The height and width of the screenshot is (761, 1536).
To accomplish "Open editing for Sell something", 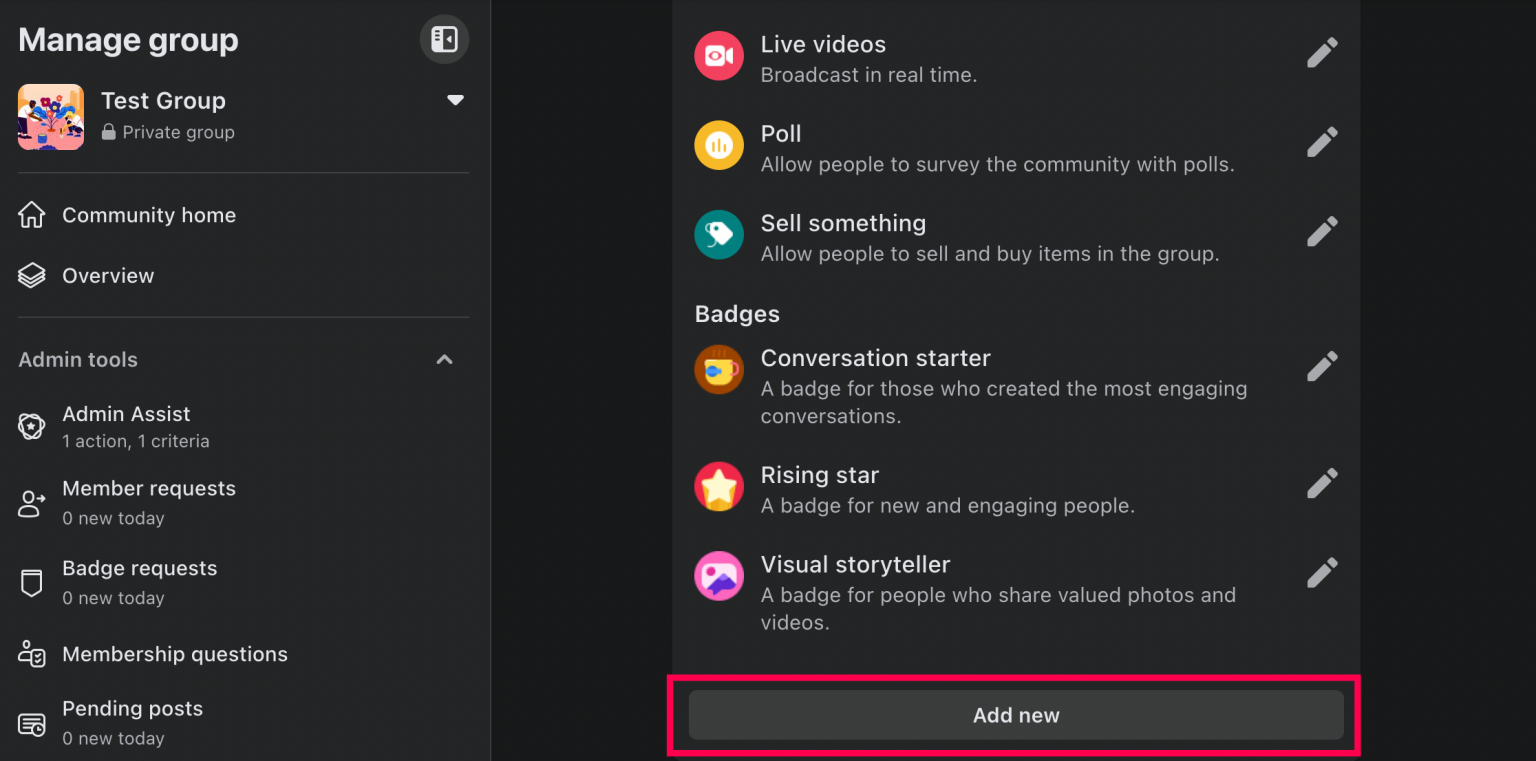I will (1321, 230).
